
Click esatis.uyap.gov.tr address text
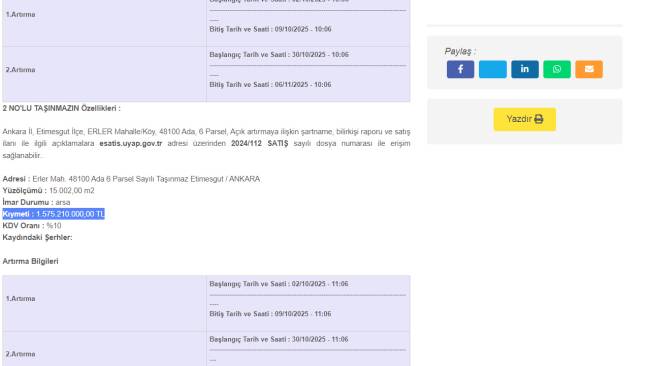[x=131, y=143]
